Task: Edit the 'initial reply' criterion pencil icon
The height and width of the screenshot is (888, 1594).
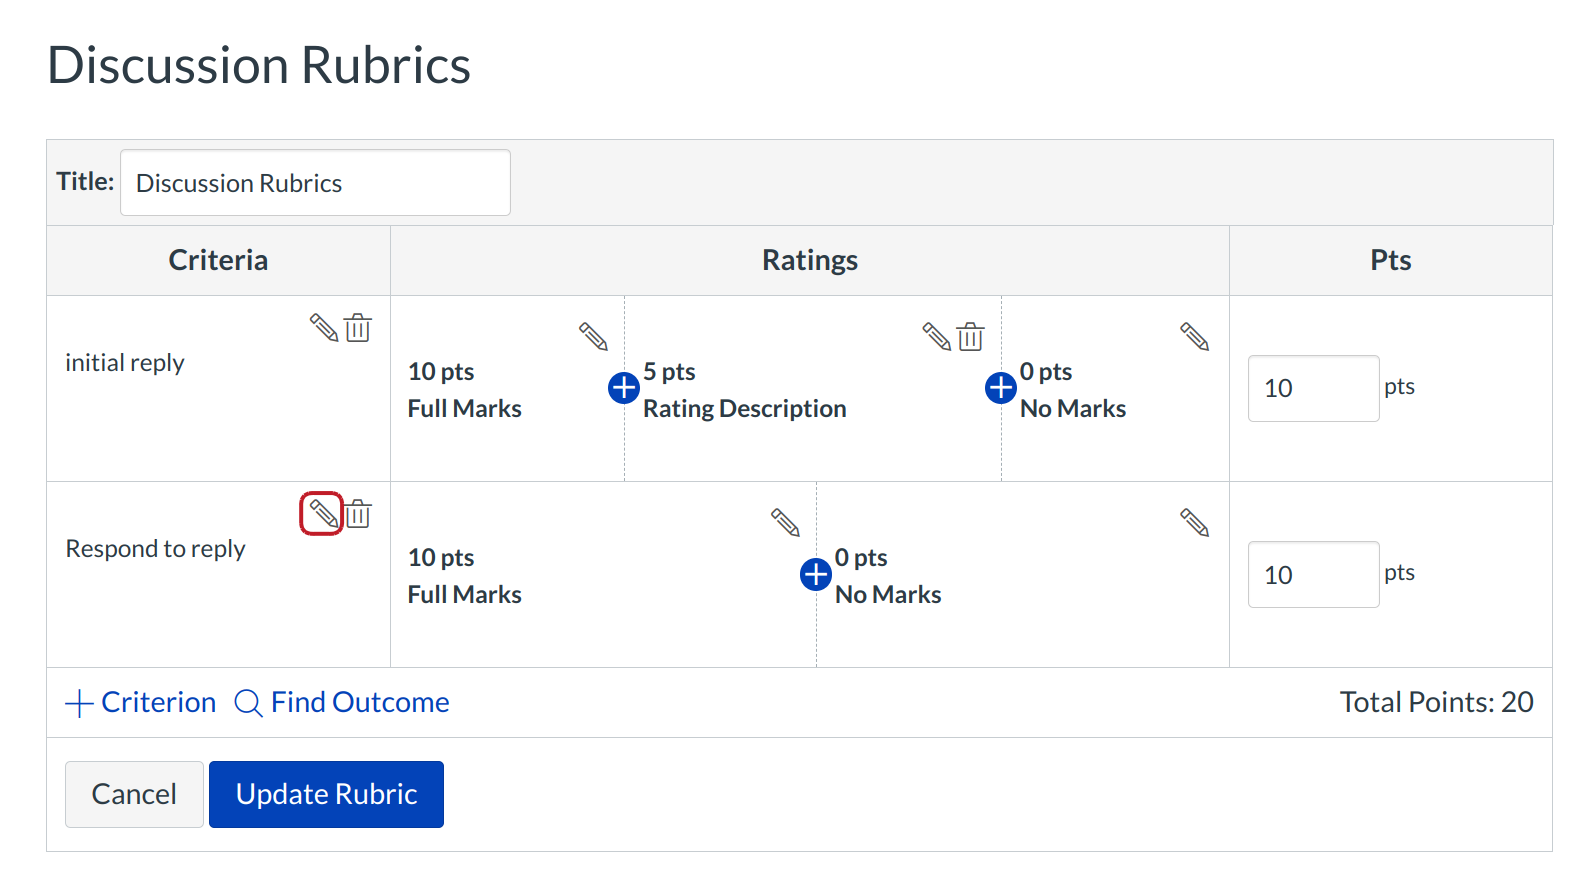Action: coord(323,328)
